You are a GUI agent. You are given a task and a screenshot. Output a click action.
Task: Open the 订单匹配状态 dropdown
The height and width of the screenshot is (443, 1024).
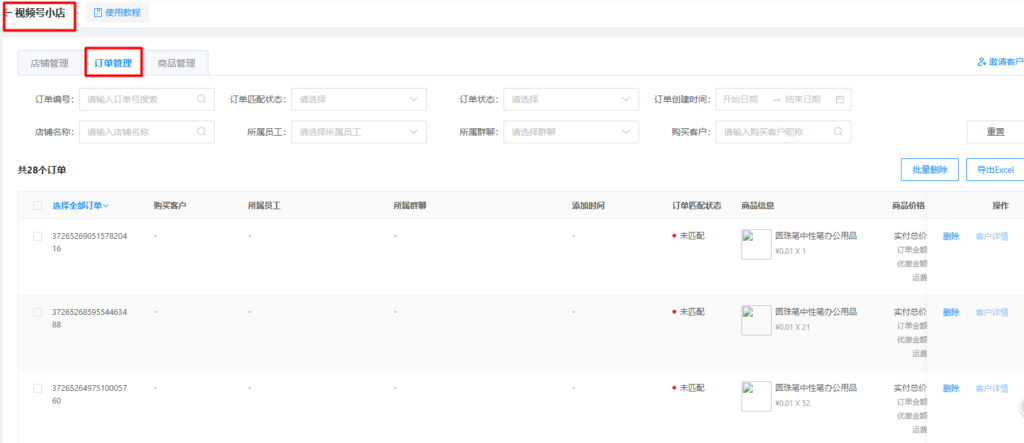tap(359, 99)
